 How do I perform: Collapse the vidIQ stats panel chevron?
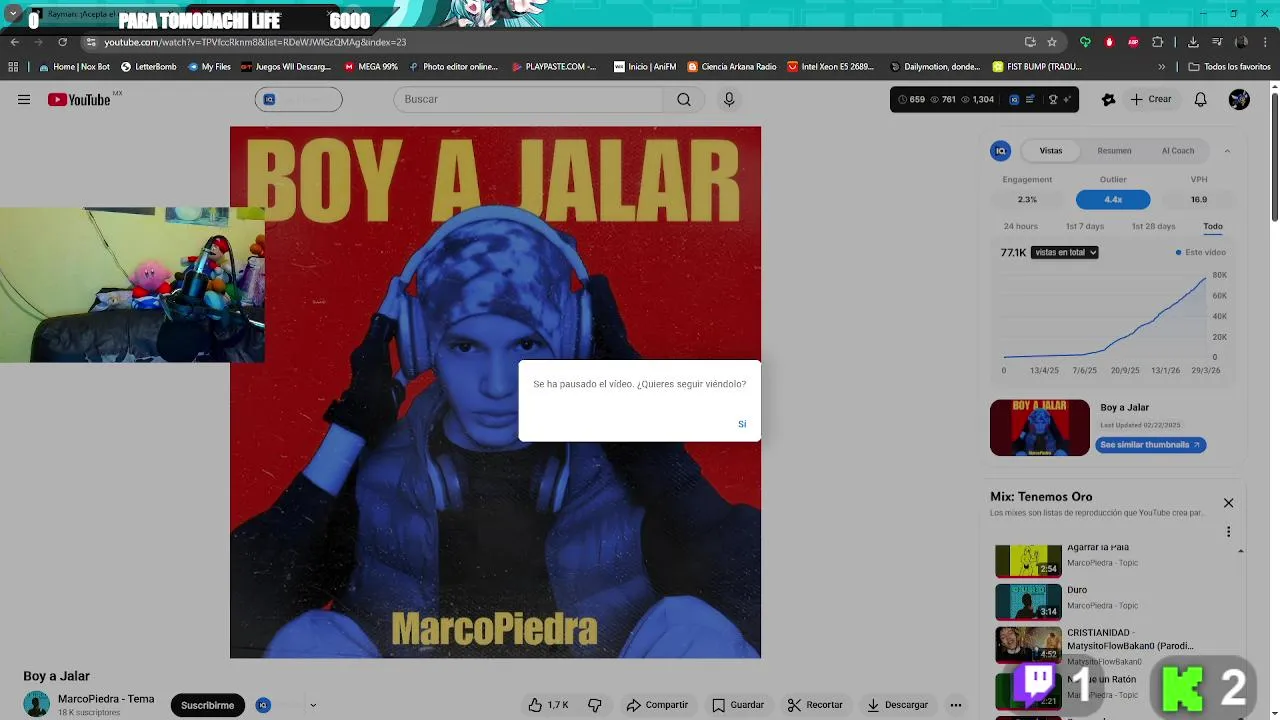(1227, 151)
